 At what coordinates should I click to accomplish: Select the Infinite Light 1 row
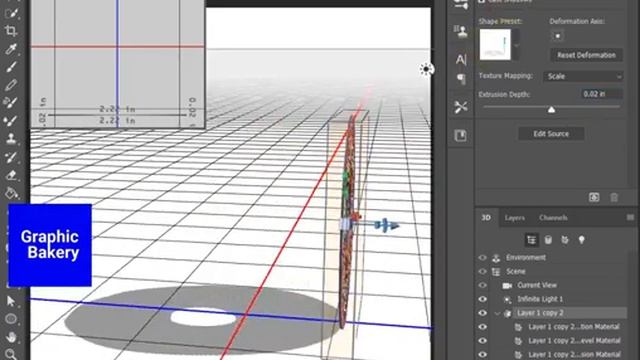coord(551,299)
